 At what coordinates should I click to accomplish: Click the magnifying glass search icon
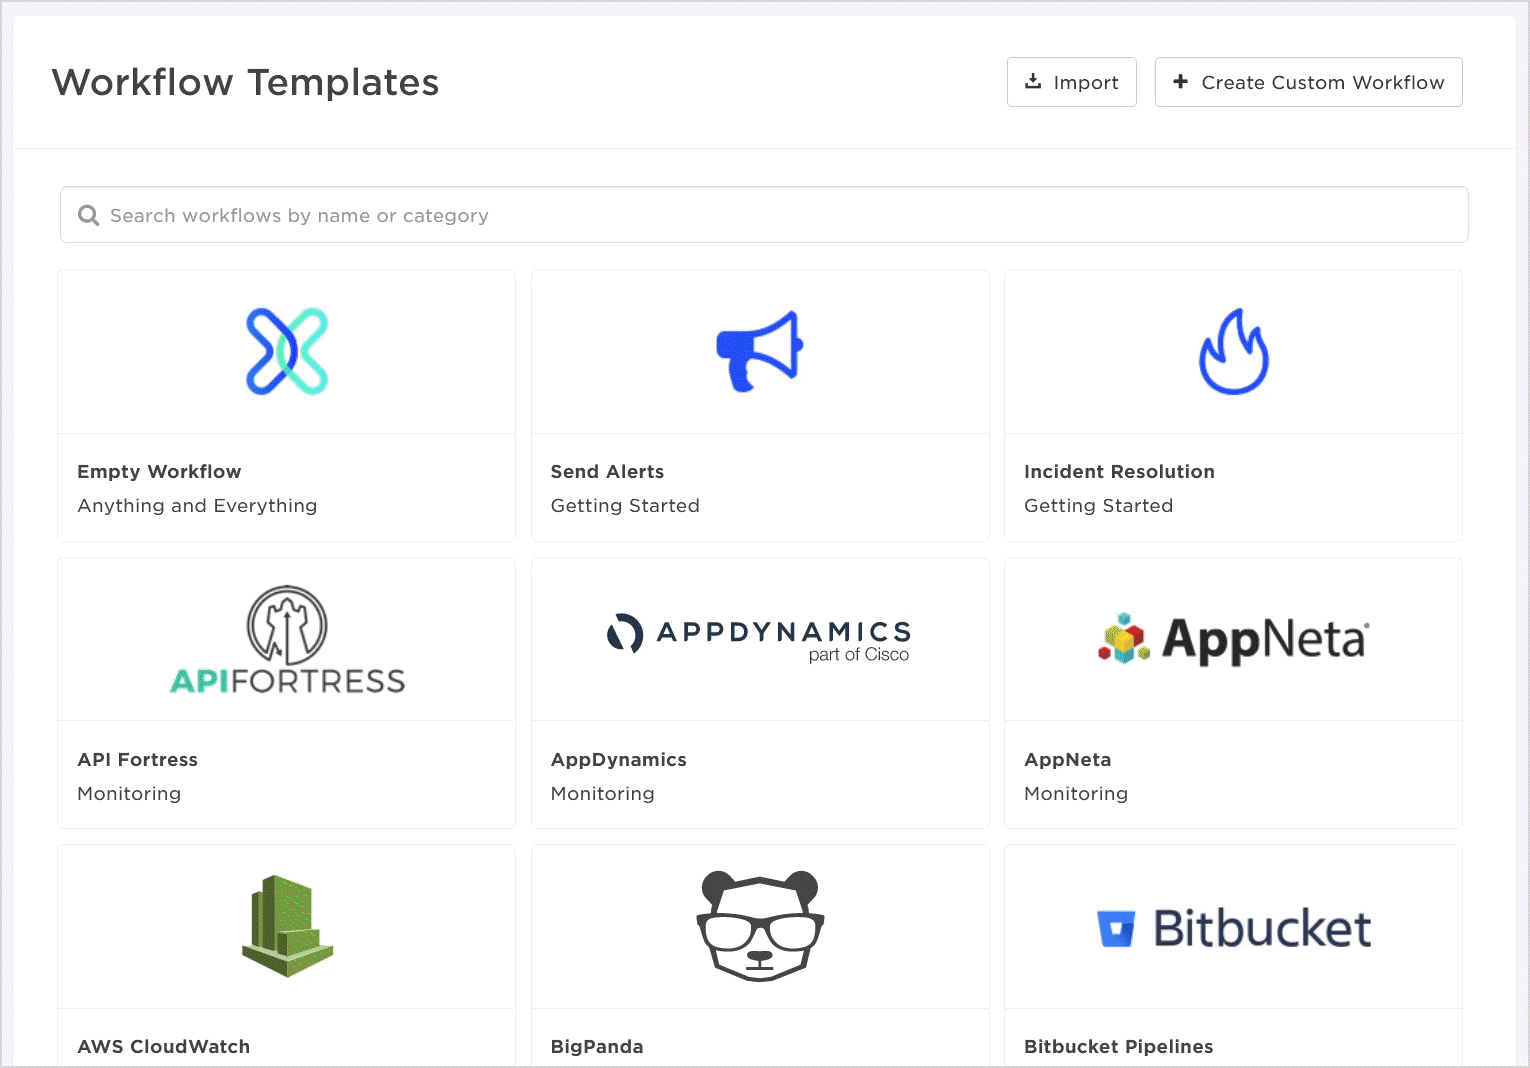pos(89,216)
